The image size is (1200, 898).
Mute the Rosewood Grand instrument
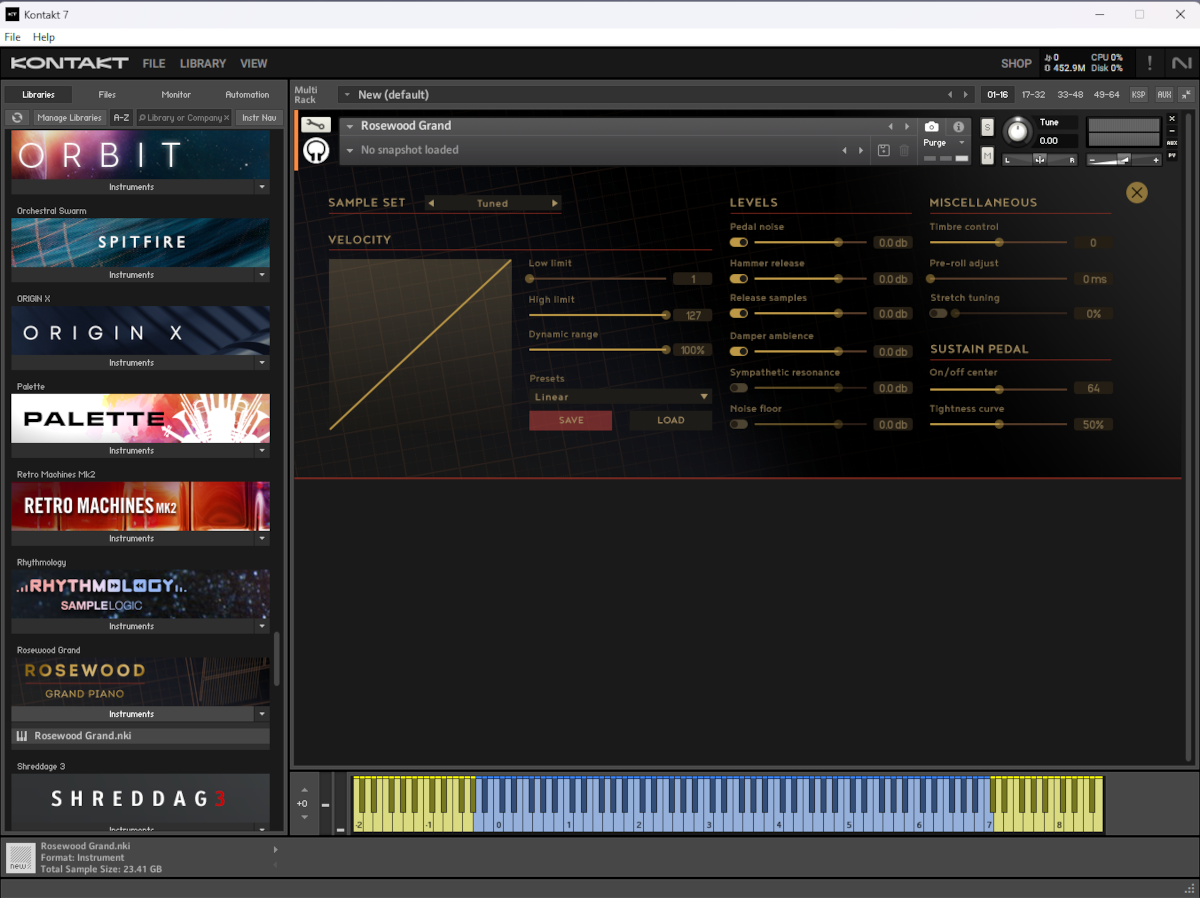pos(987,155)
